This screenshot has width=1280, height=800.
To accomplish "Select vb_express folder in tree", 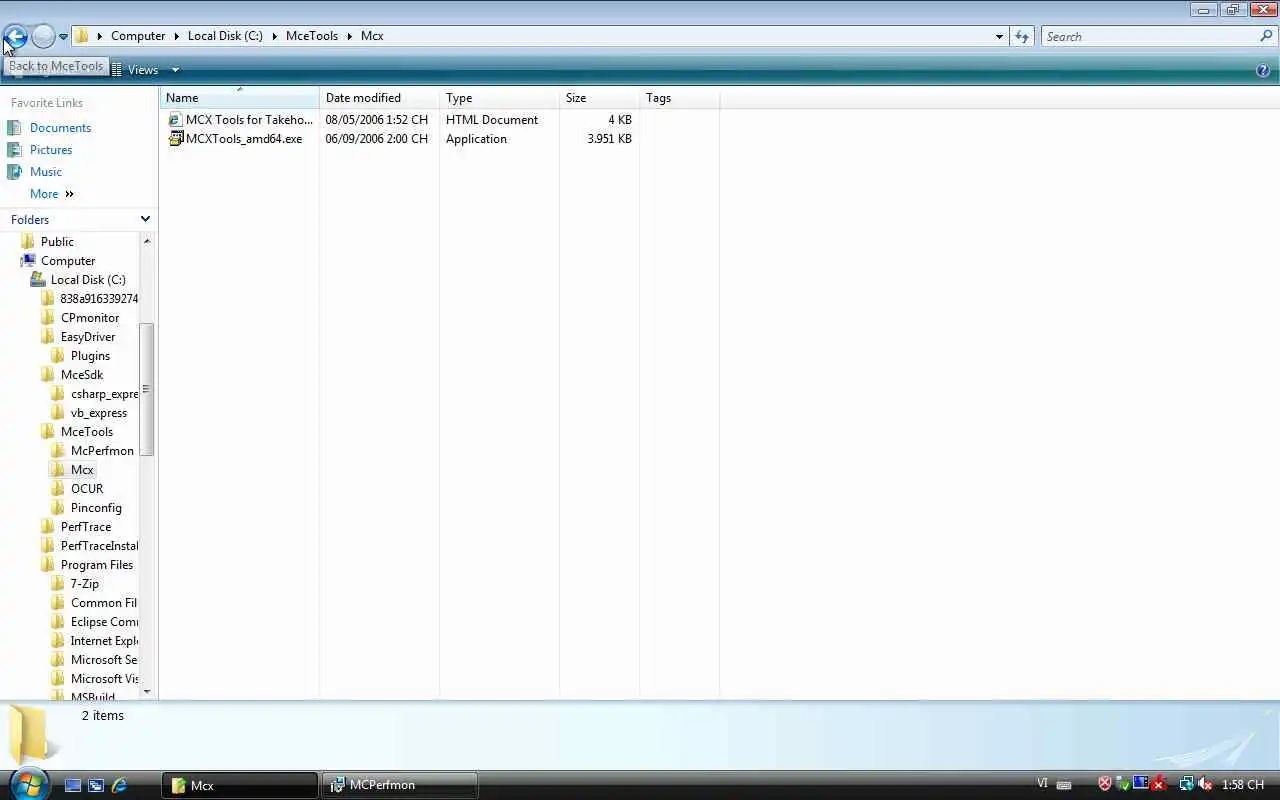I will click(x=99, y=413).
